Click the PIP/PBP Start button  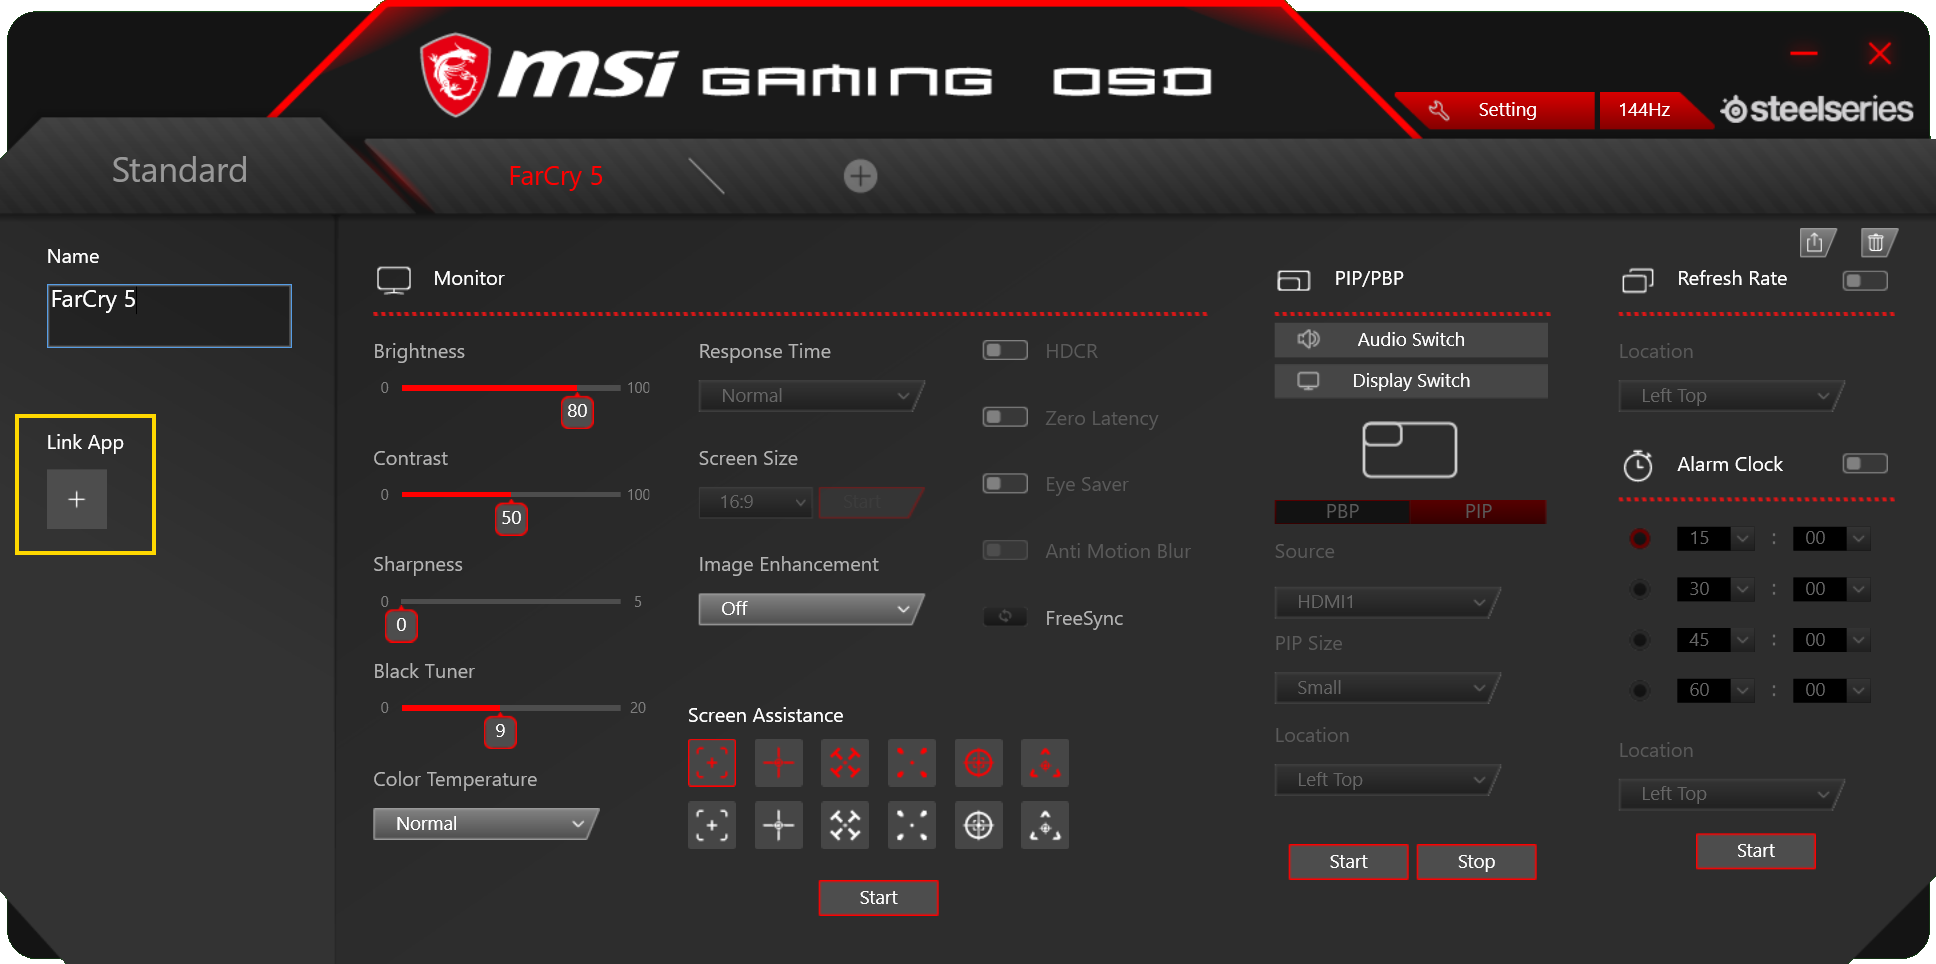[x=1348, y=862]
